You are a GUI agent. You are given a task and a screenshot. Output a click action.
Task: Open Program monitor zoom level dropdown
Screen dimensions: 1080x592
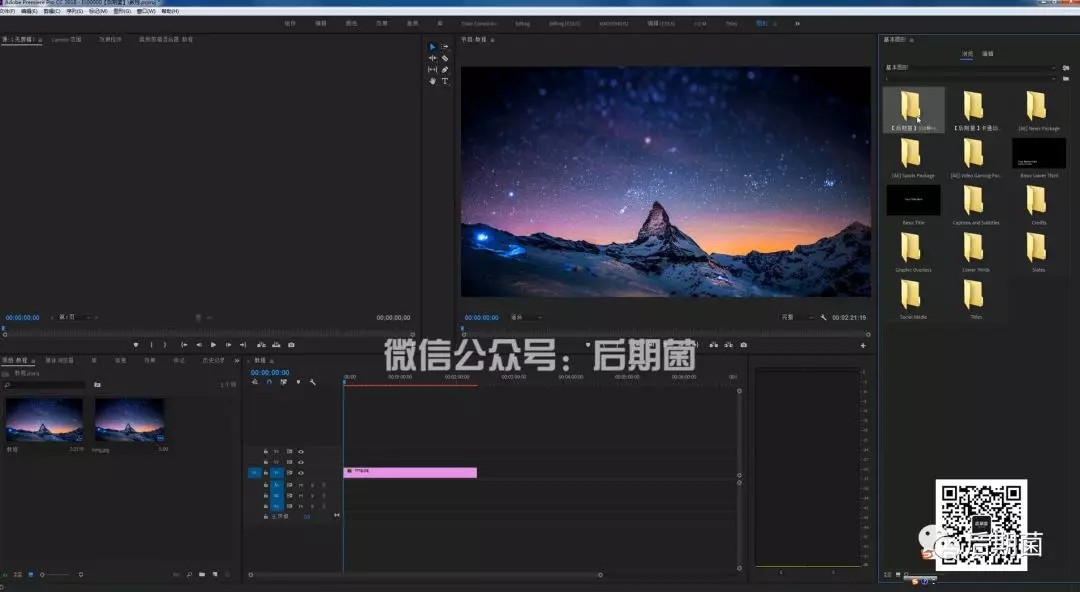click(524, 318)
